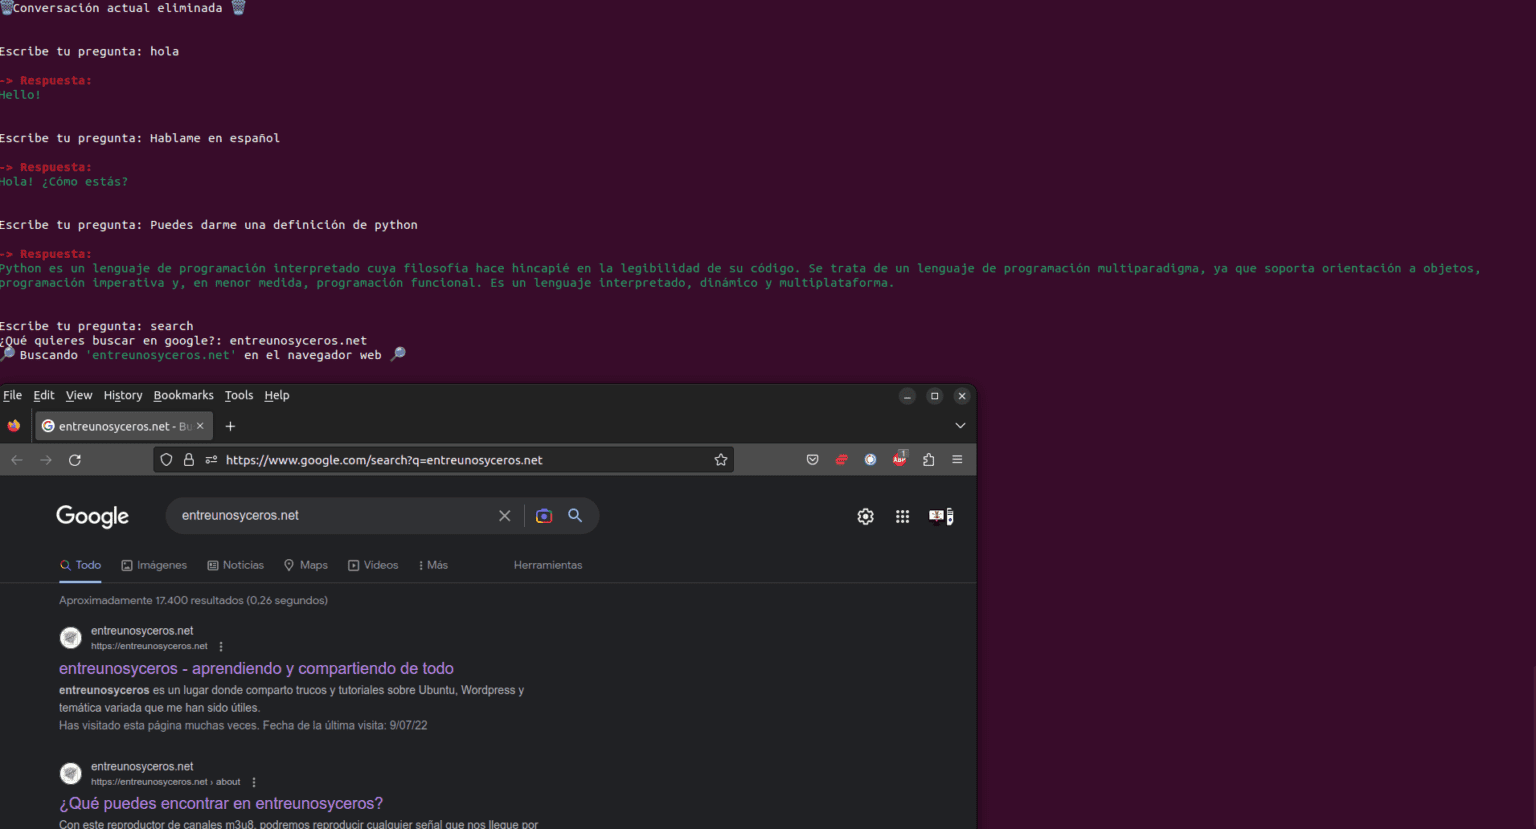This screenshot has width=1536, height=829.
Task: Open the Google account avatar
Action: click(941, 517)
